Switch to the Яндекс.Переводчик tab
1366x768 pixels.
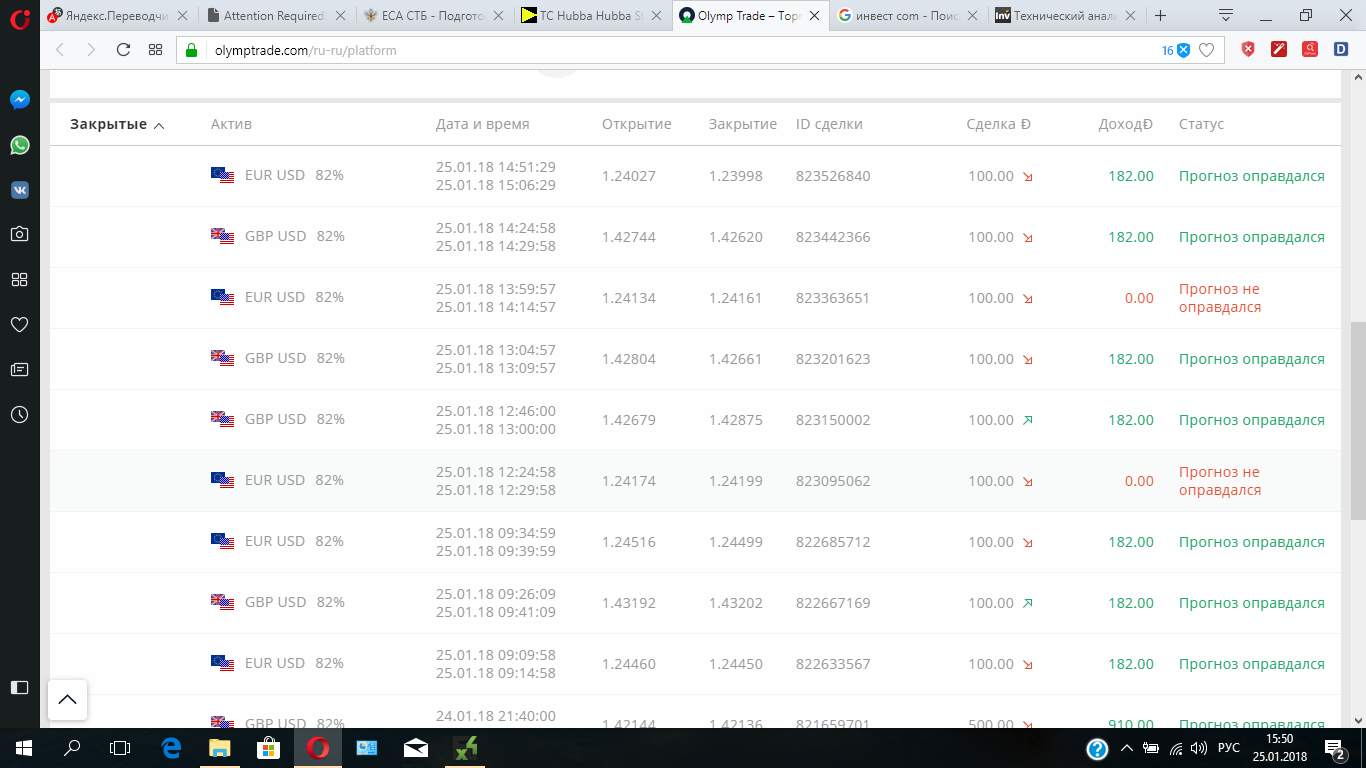(110, 16)
